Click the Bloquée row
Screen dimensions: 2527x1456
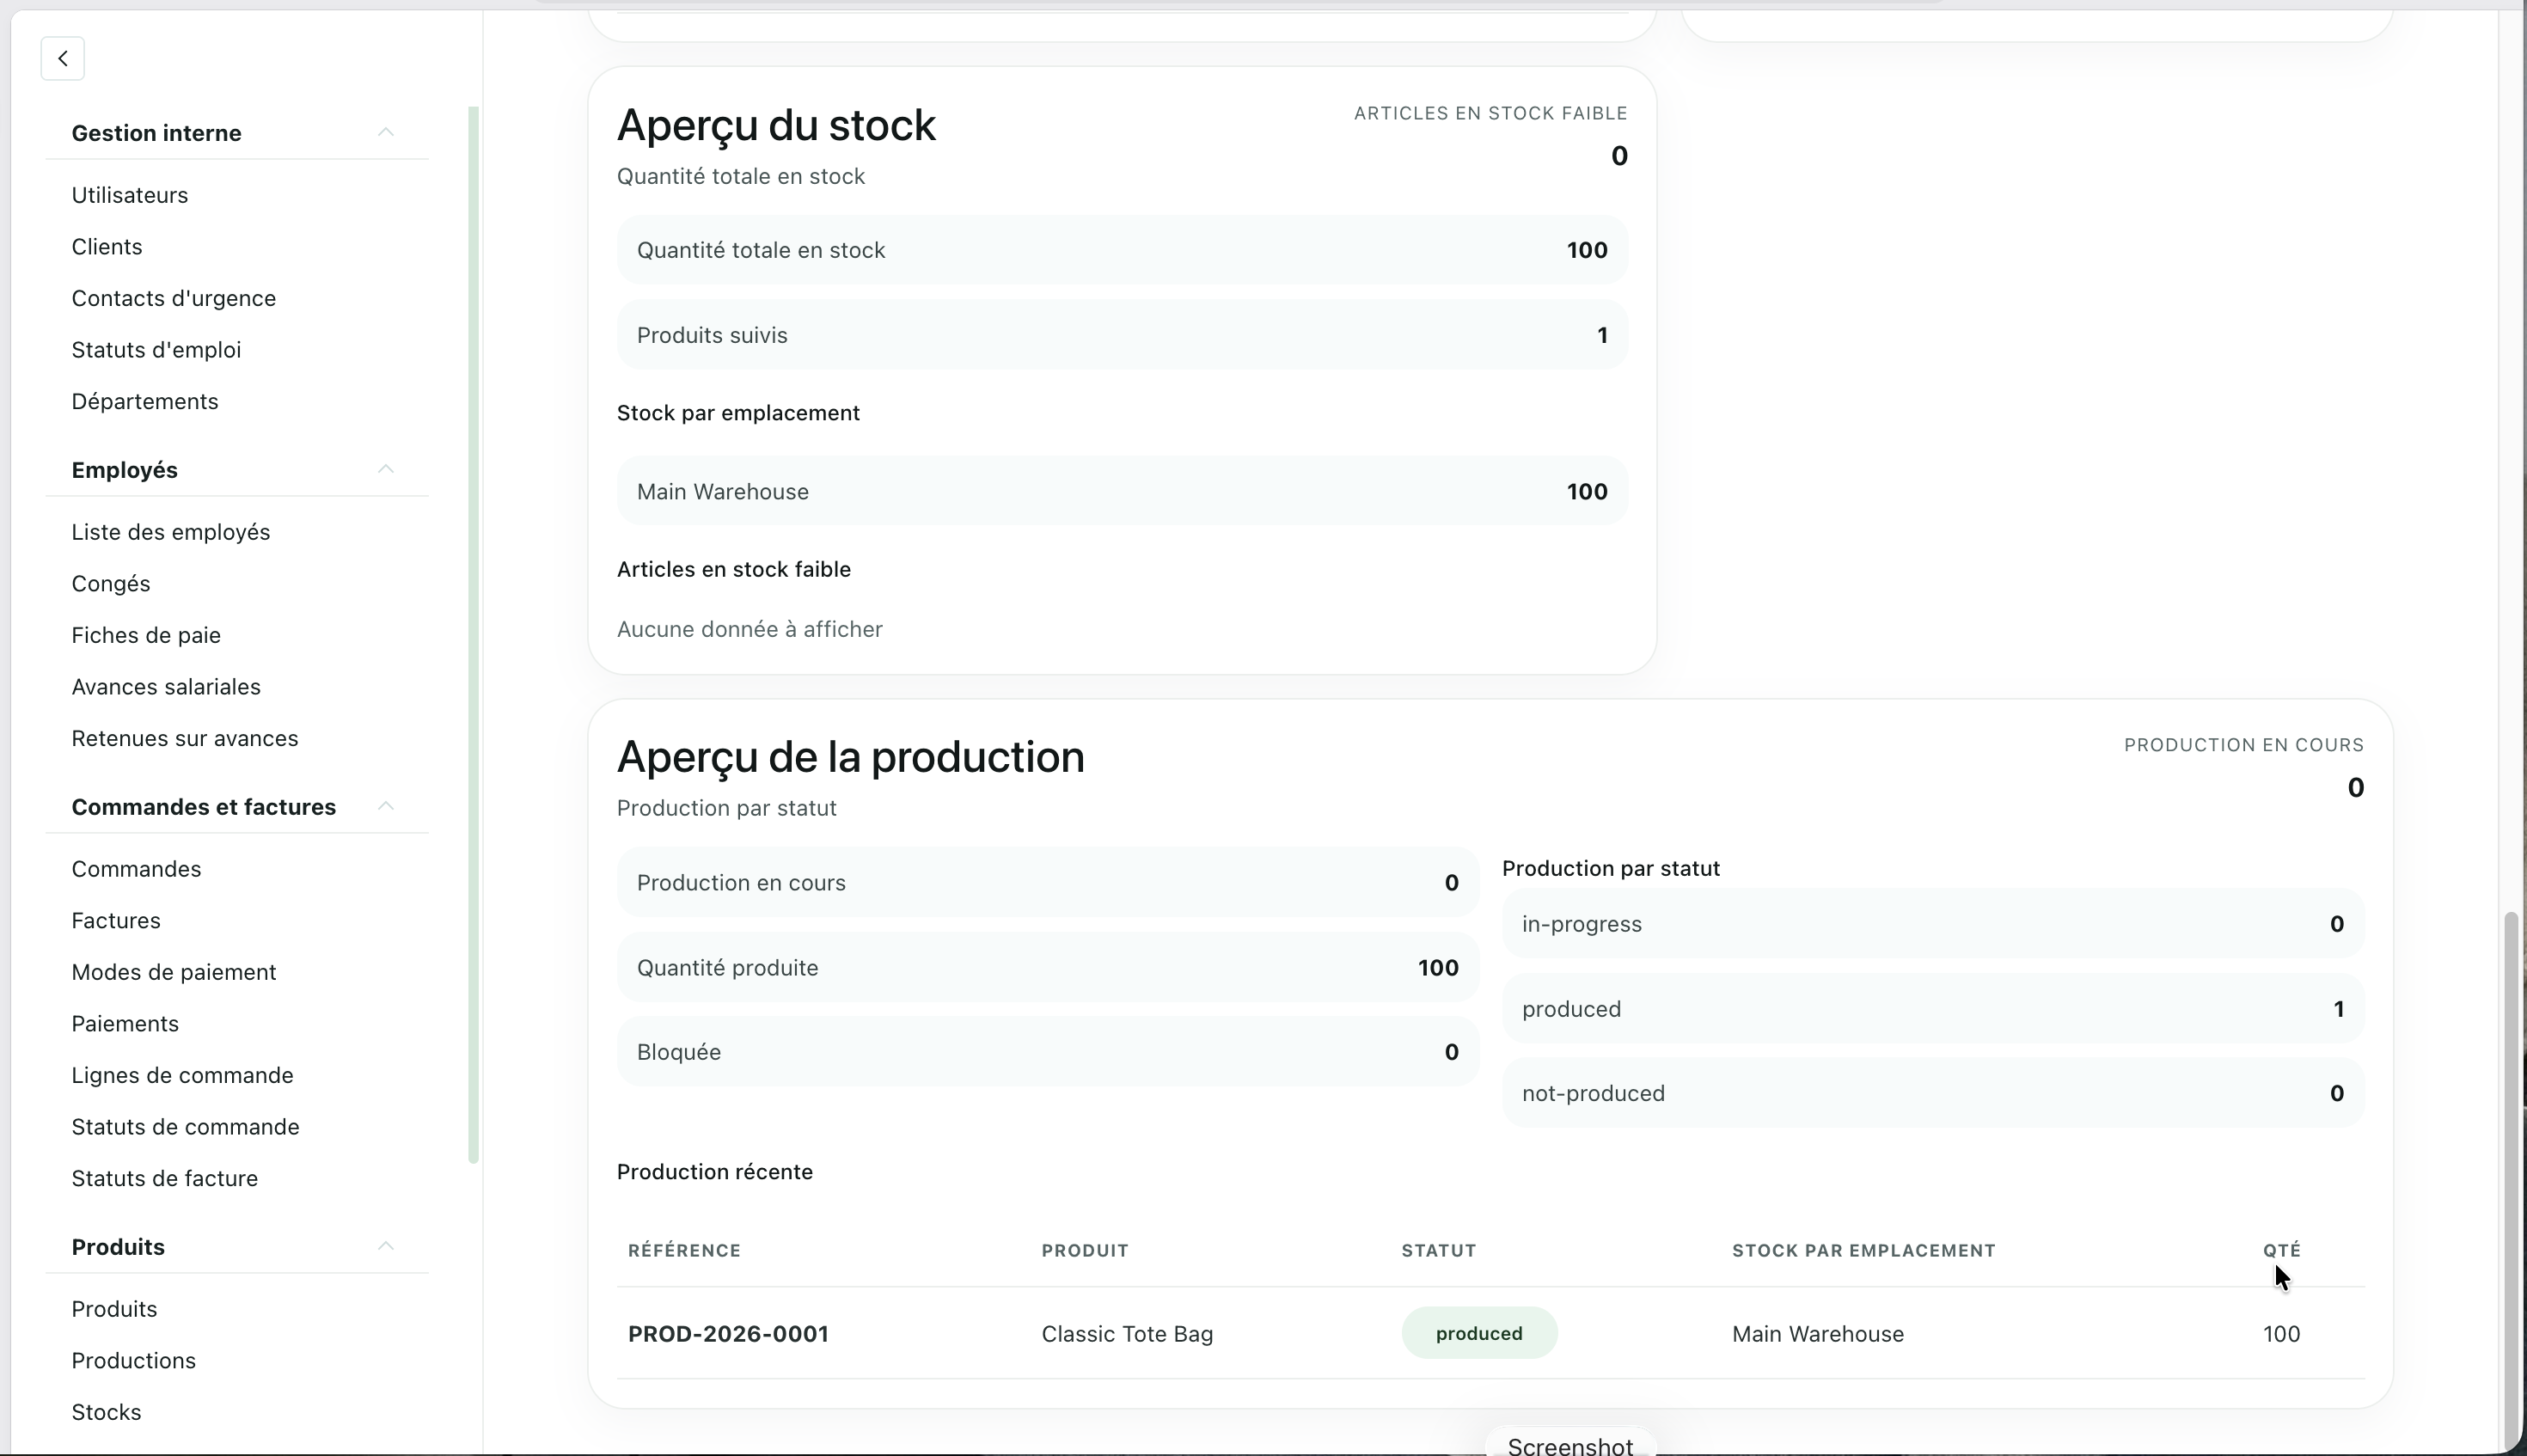1047,1052
